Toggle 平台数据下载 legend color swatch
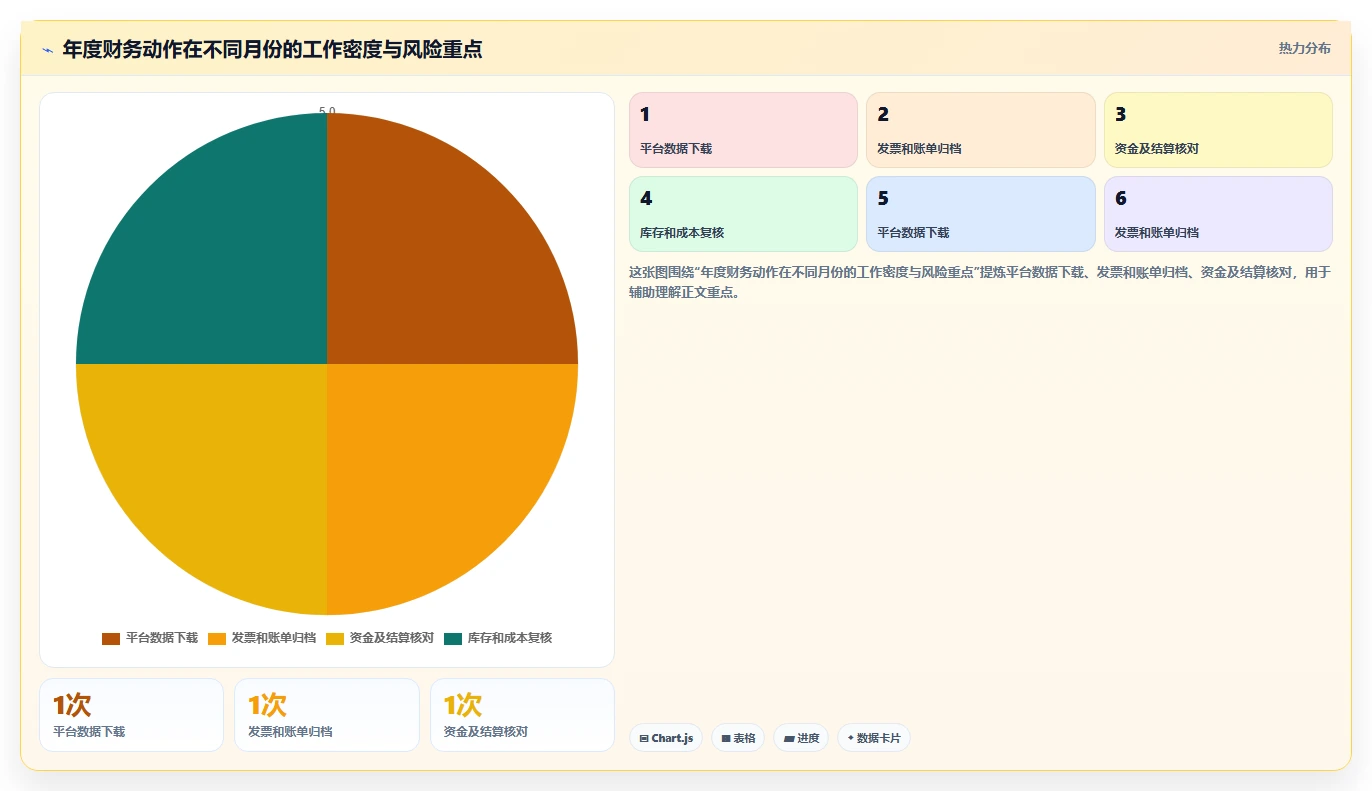1372x791 pixels. point(111,638)
